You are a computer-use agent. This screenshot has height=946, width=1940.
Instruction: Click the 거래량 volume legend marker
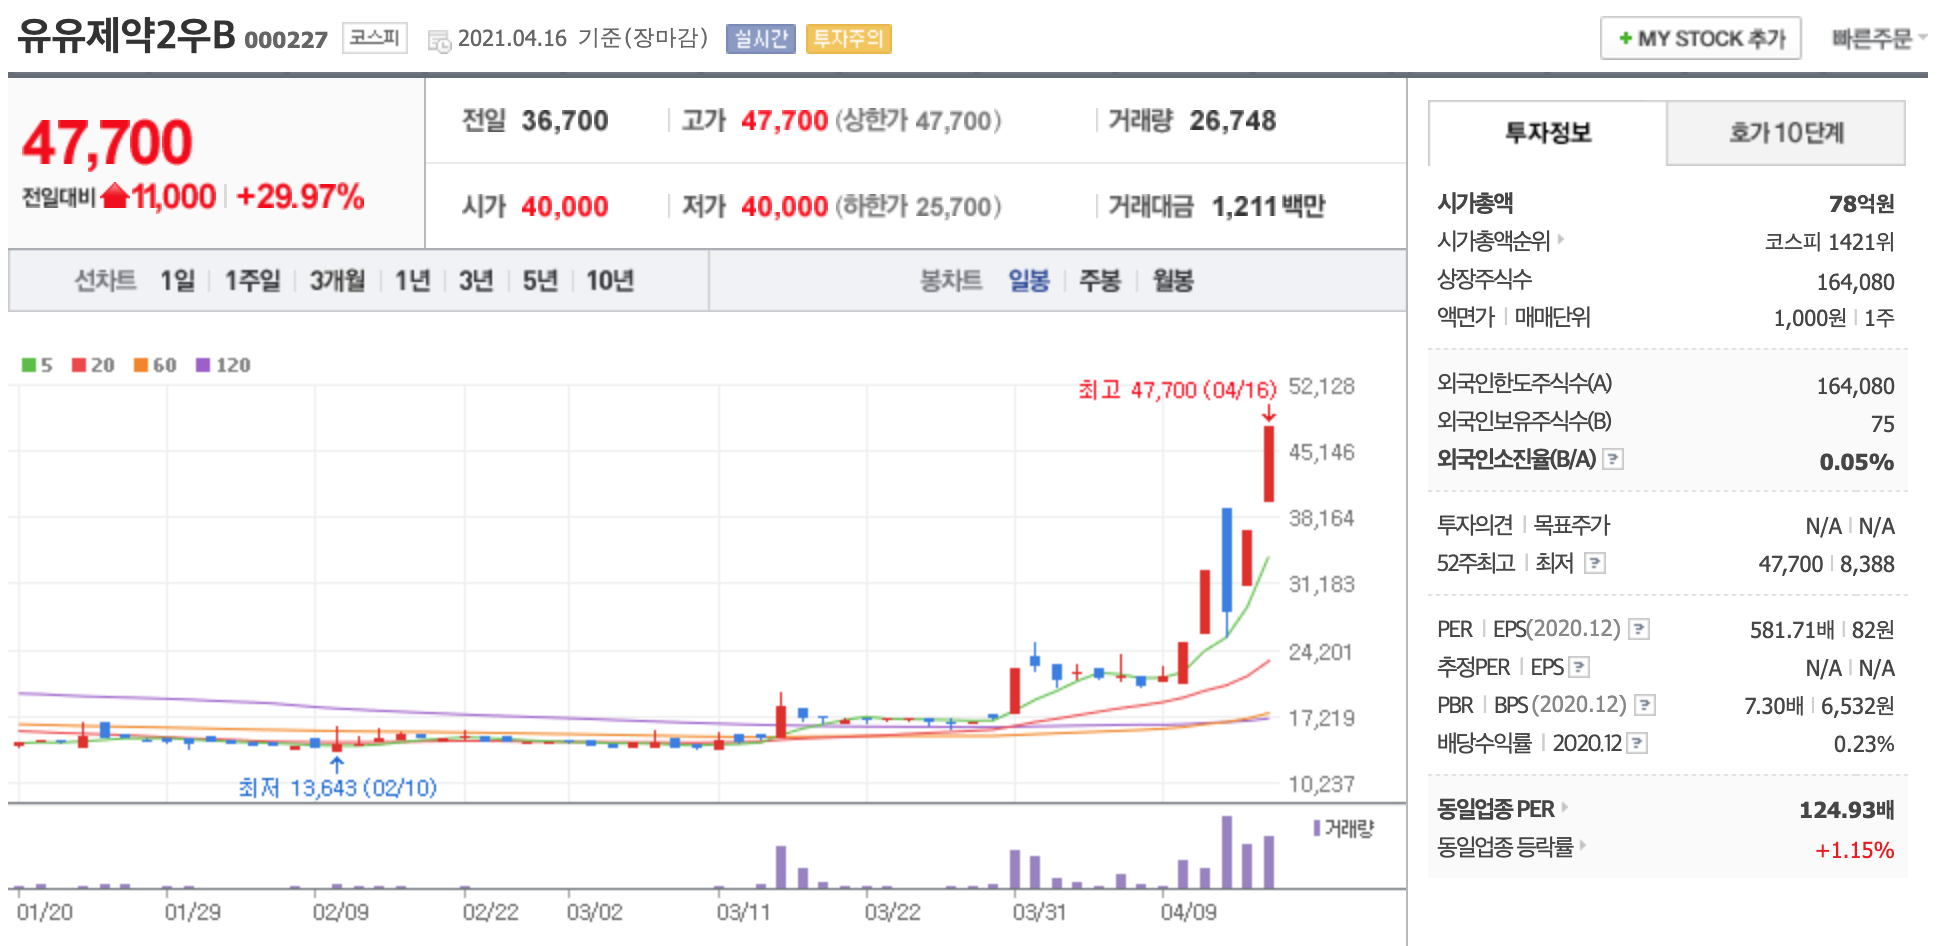[1317, 828]
